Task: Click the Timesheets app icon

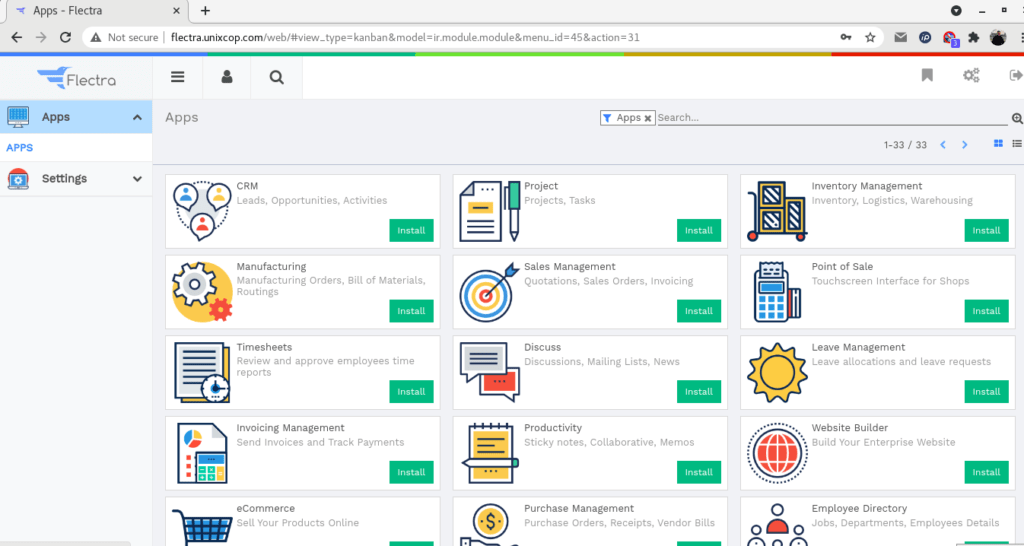Action: [x=202, y=372]
